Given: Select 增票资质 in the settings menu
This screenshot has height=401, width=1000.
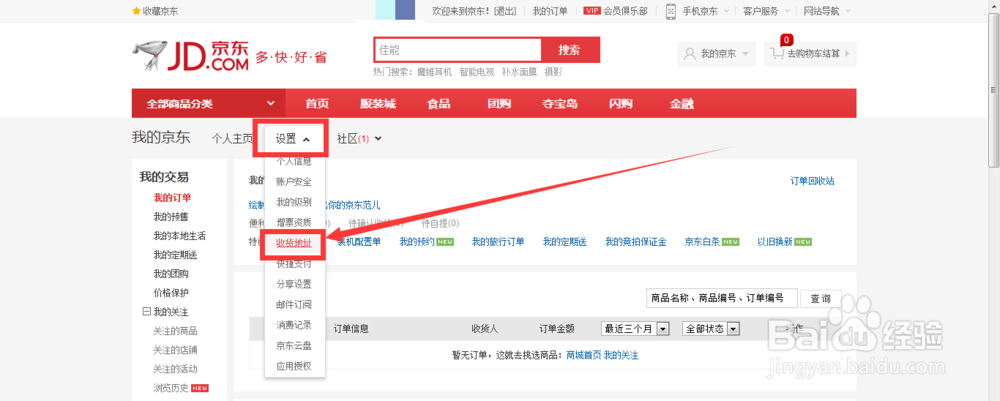Looking at the screenshot, I should 293,222.
